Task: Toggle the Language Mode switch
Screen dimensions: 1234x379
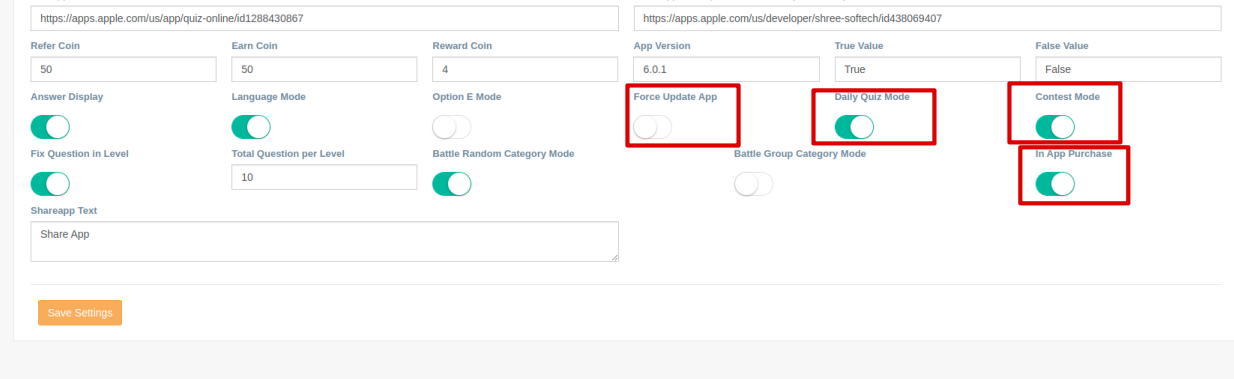Action: coord(251,127)
